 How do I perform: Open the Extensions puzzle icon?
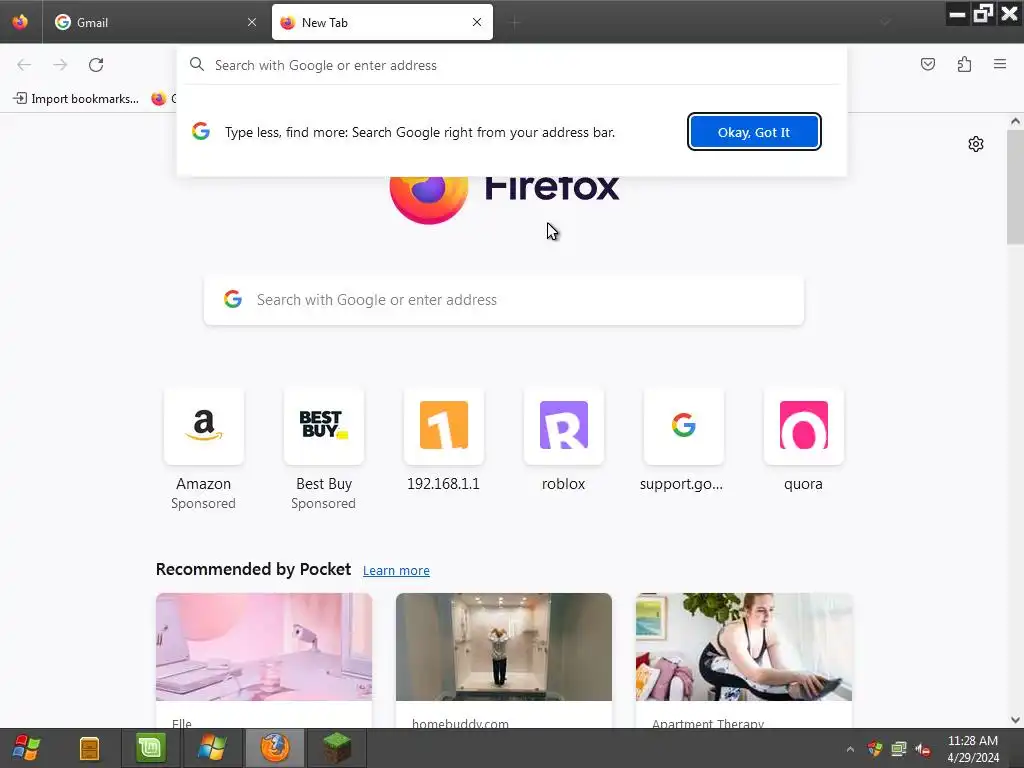(964, 64)
